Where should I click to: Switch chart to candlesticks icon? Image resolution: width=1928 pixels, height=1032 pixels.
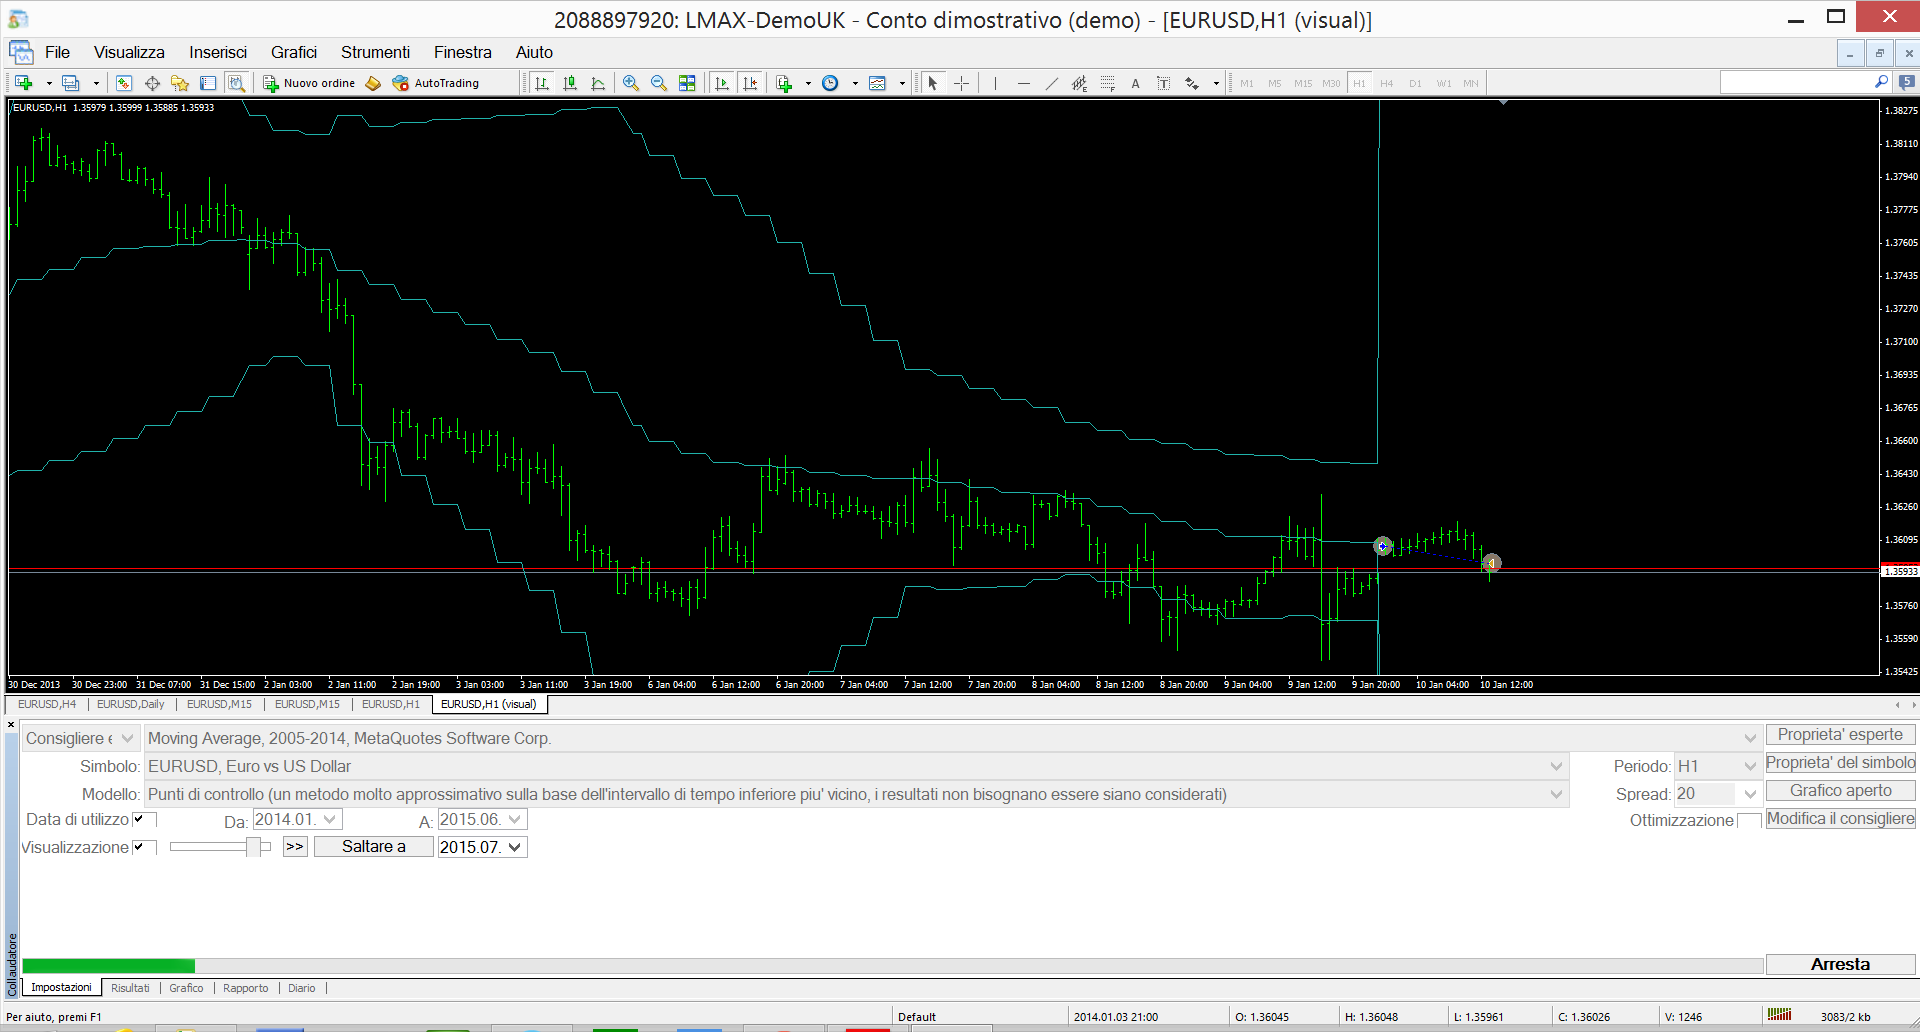(x=570, y=83)
